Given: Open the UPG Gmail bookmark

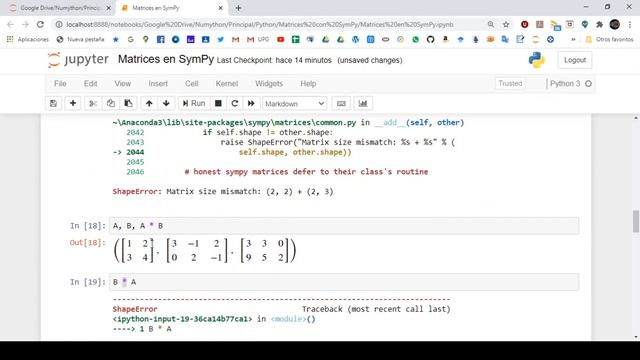Looking at the screenshot, I should tap(258, 40).
